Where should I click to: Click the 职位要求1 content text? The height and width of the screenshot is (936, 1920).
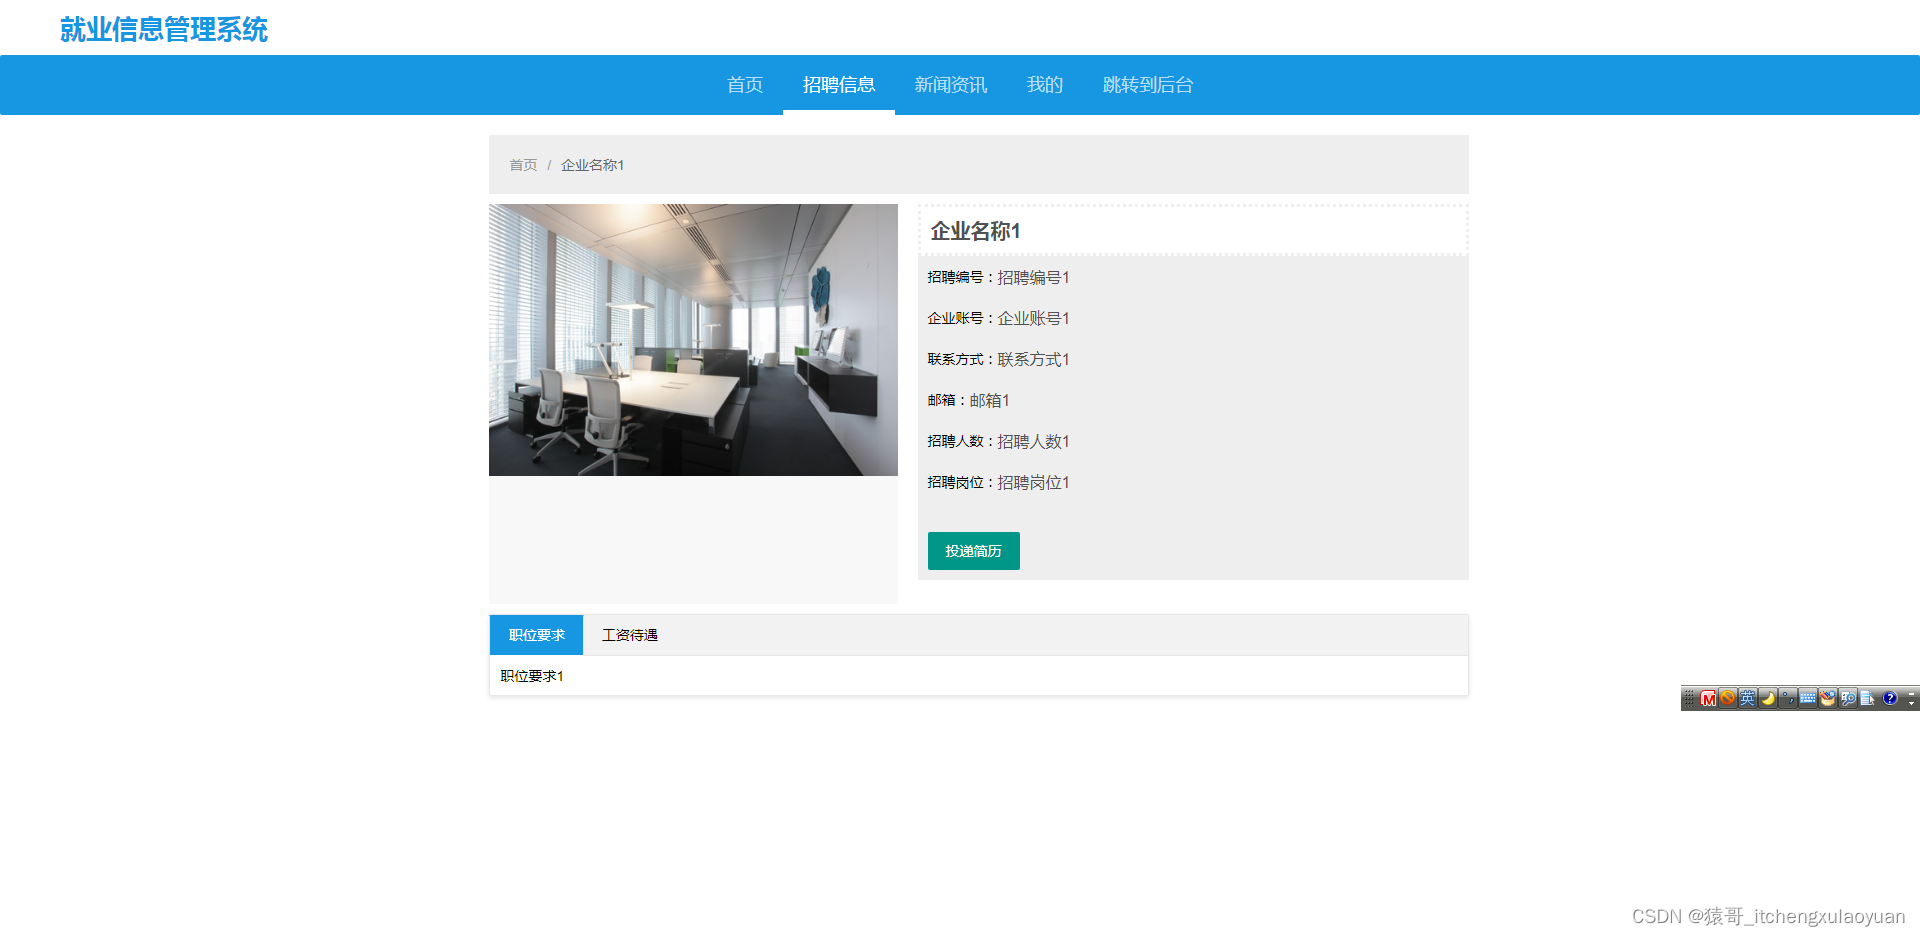point(532,676)
